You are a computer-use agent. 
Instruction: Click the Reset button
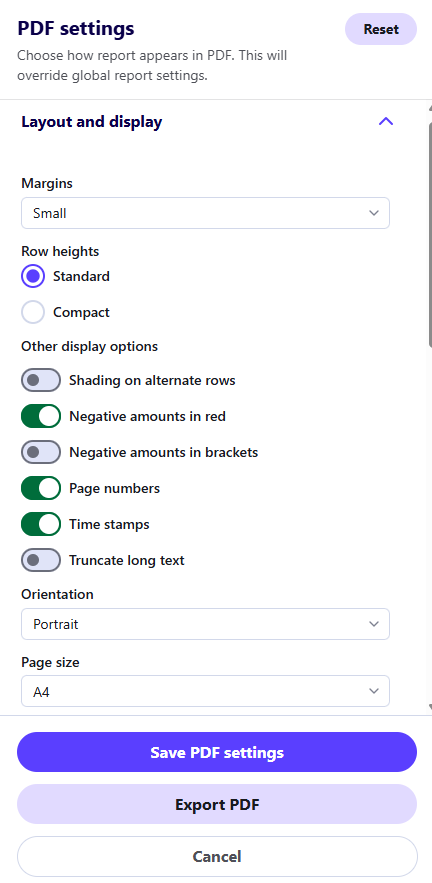click(381, 29)
